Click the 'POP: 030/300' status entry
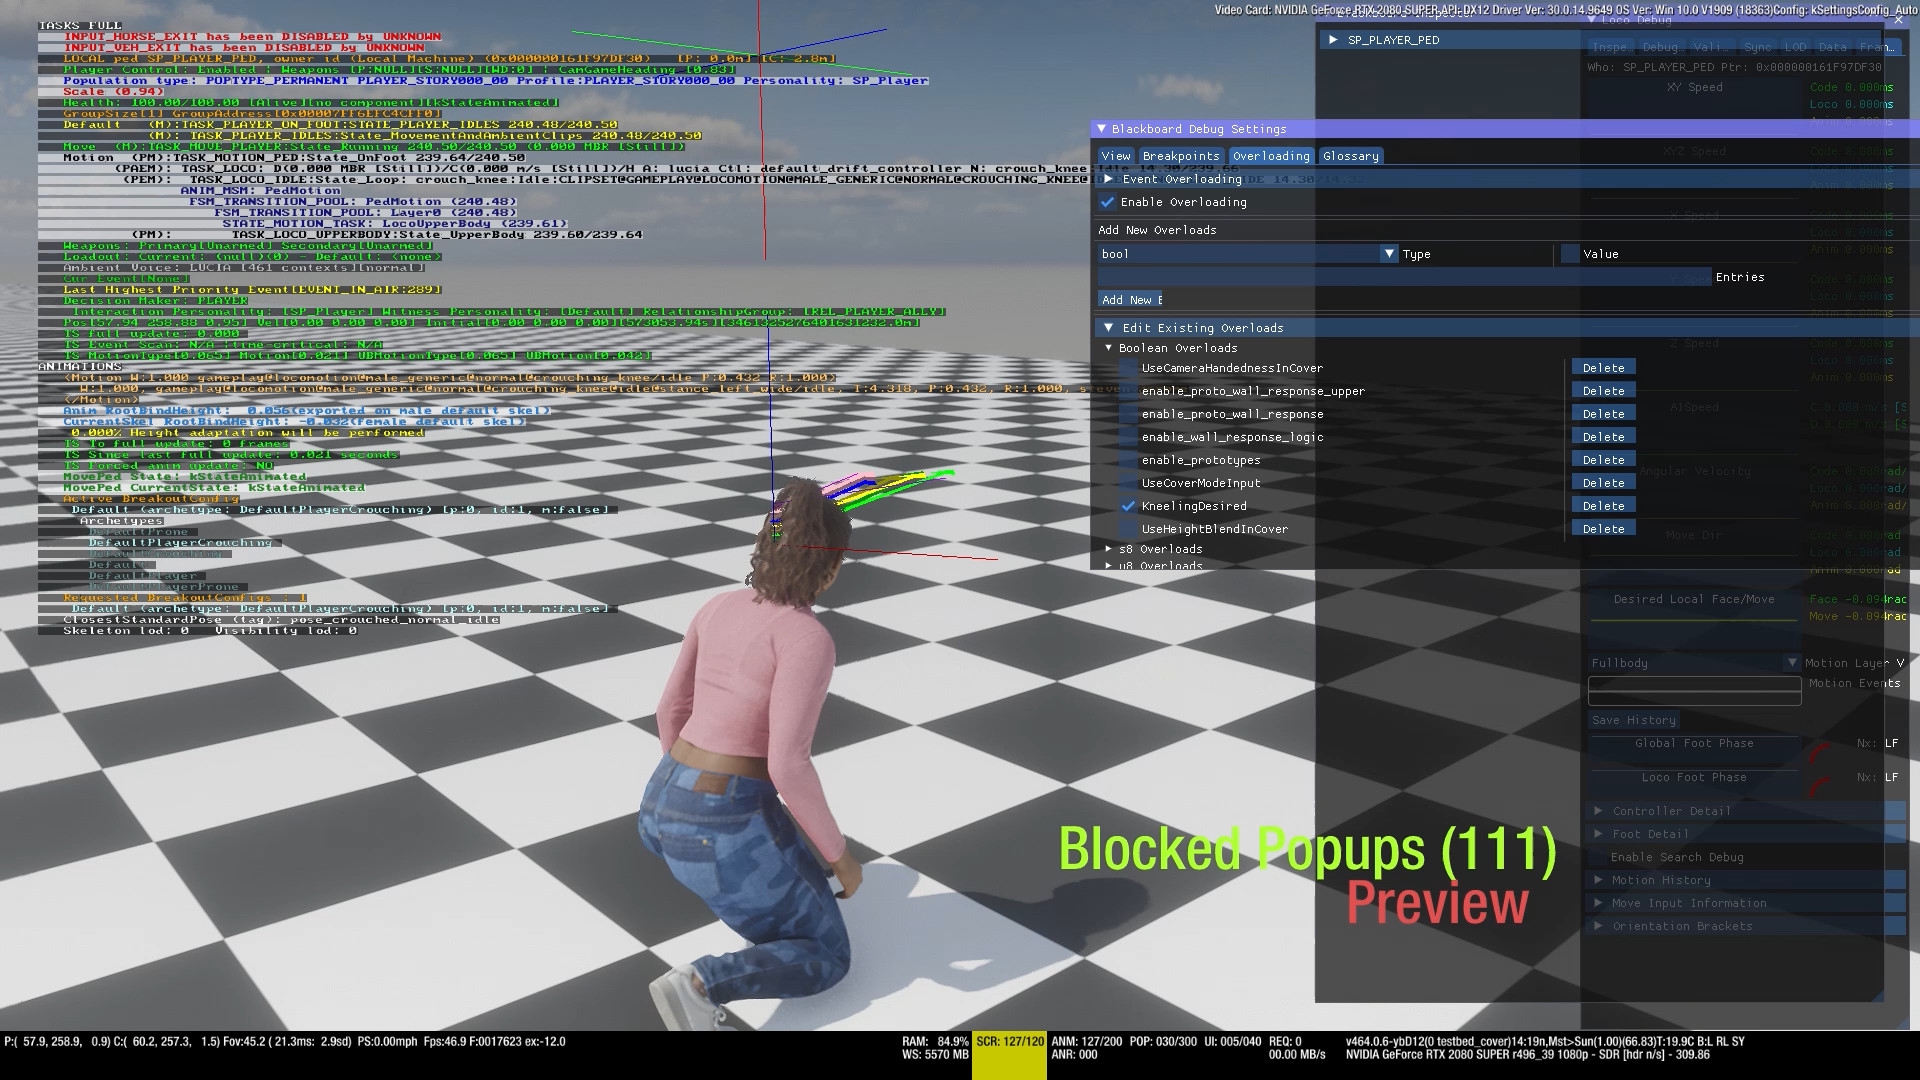This screenshot has height=1080, width=1920. click(1163, 1042)
